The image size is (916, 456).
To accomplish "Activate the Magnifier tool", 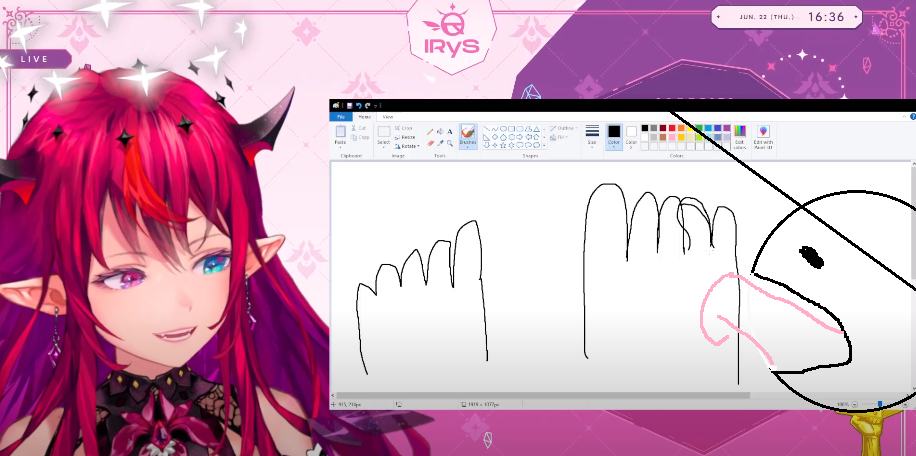I will (450, 143).
